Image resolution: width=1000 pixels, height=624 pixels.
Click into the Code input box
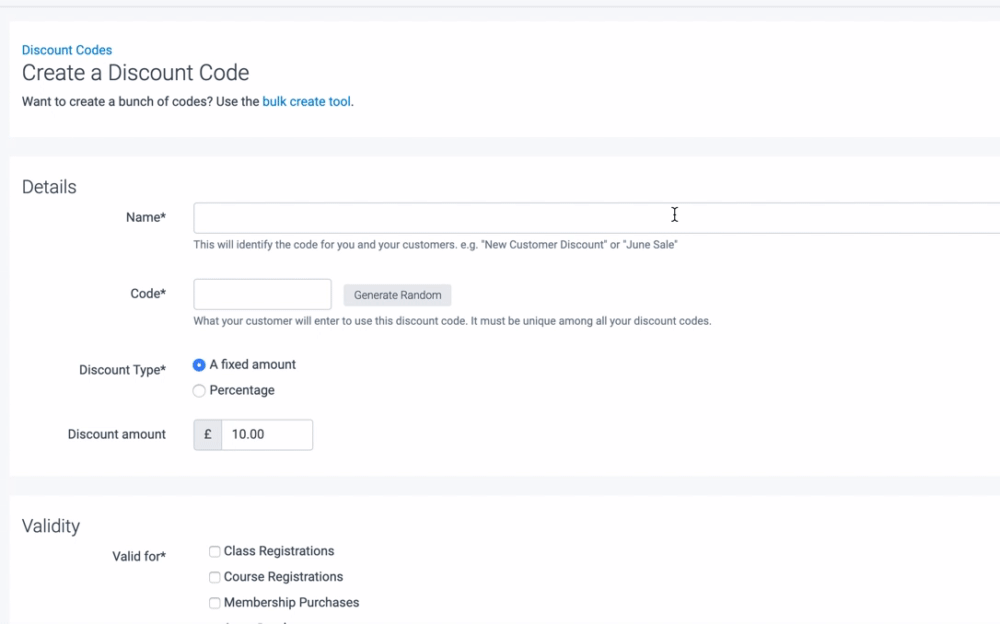point(262,294)
